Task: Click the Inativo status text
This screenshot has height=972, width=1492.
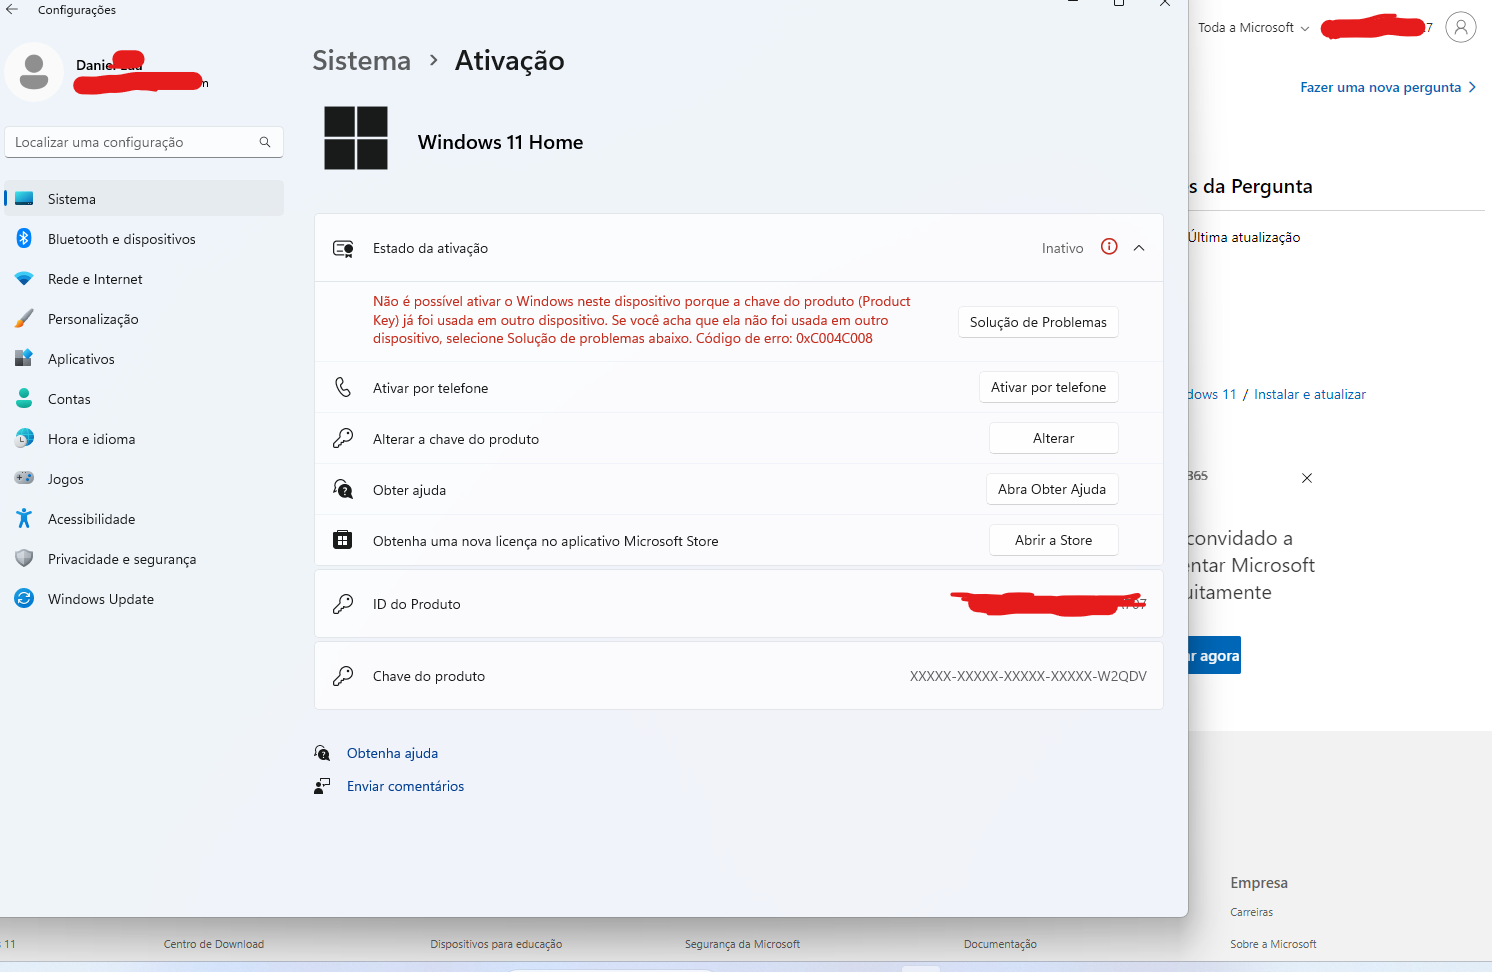Action: (x=1062, y=248)
